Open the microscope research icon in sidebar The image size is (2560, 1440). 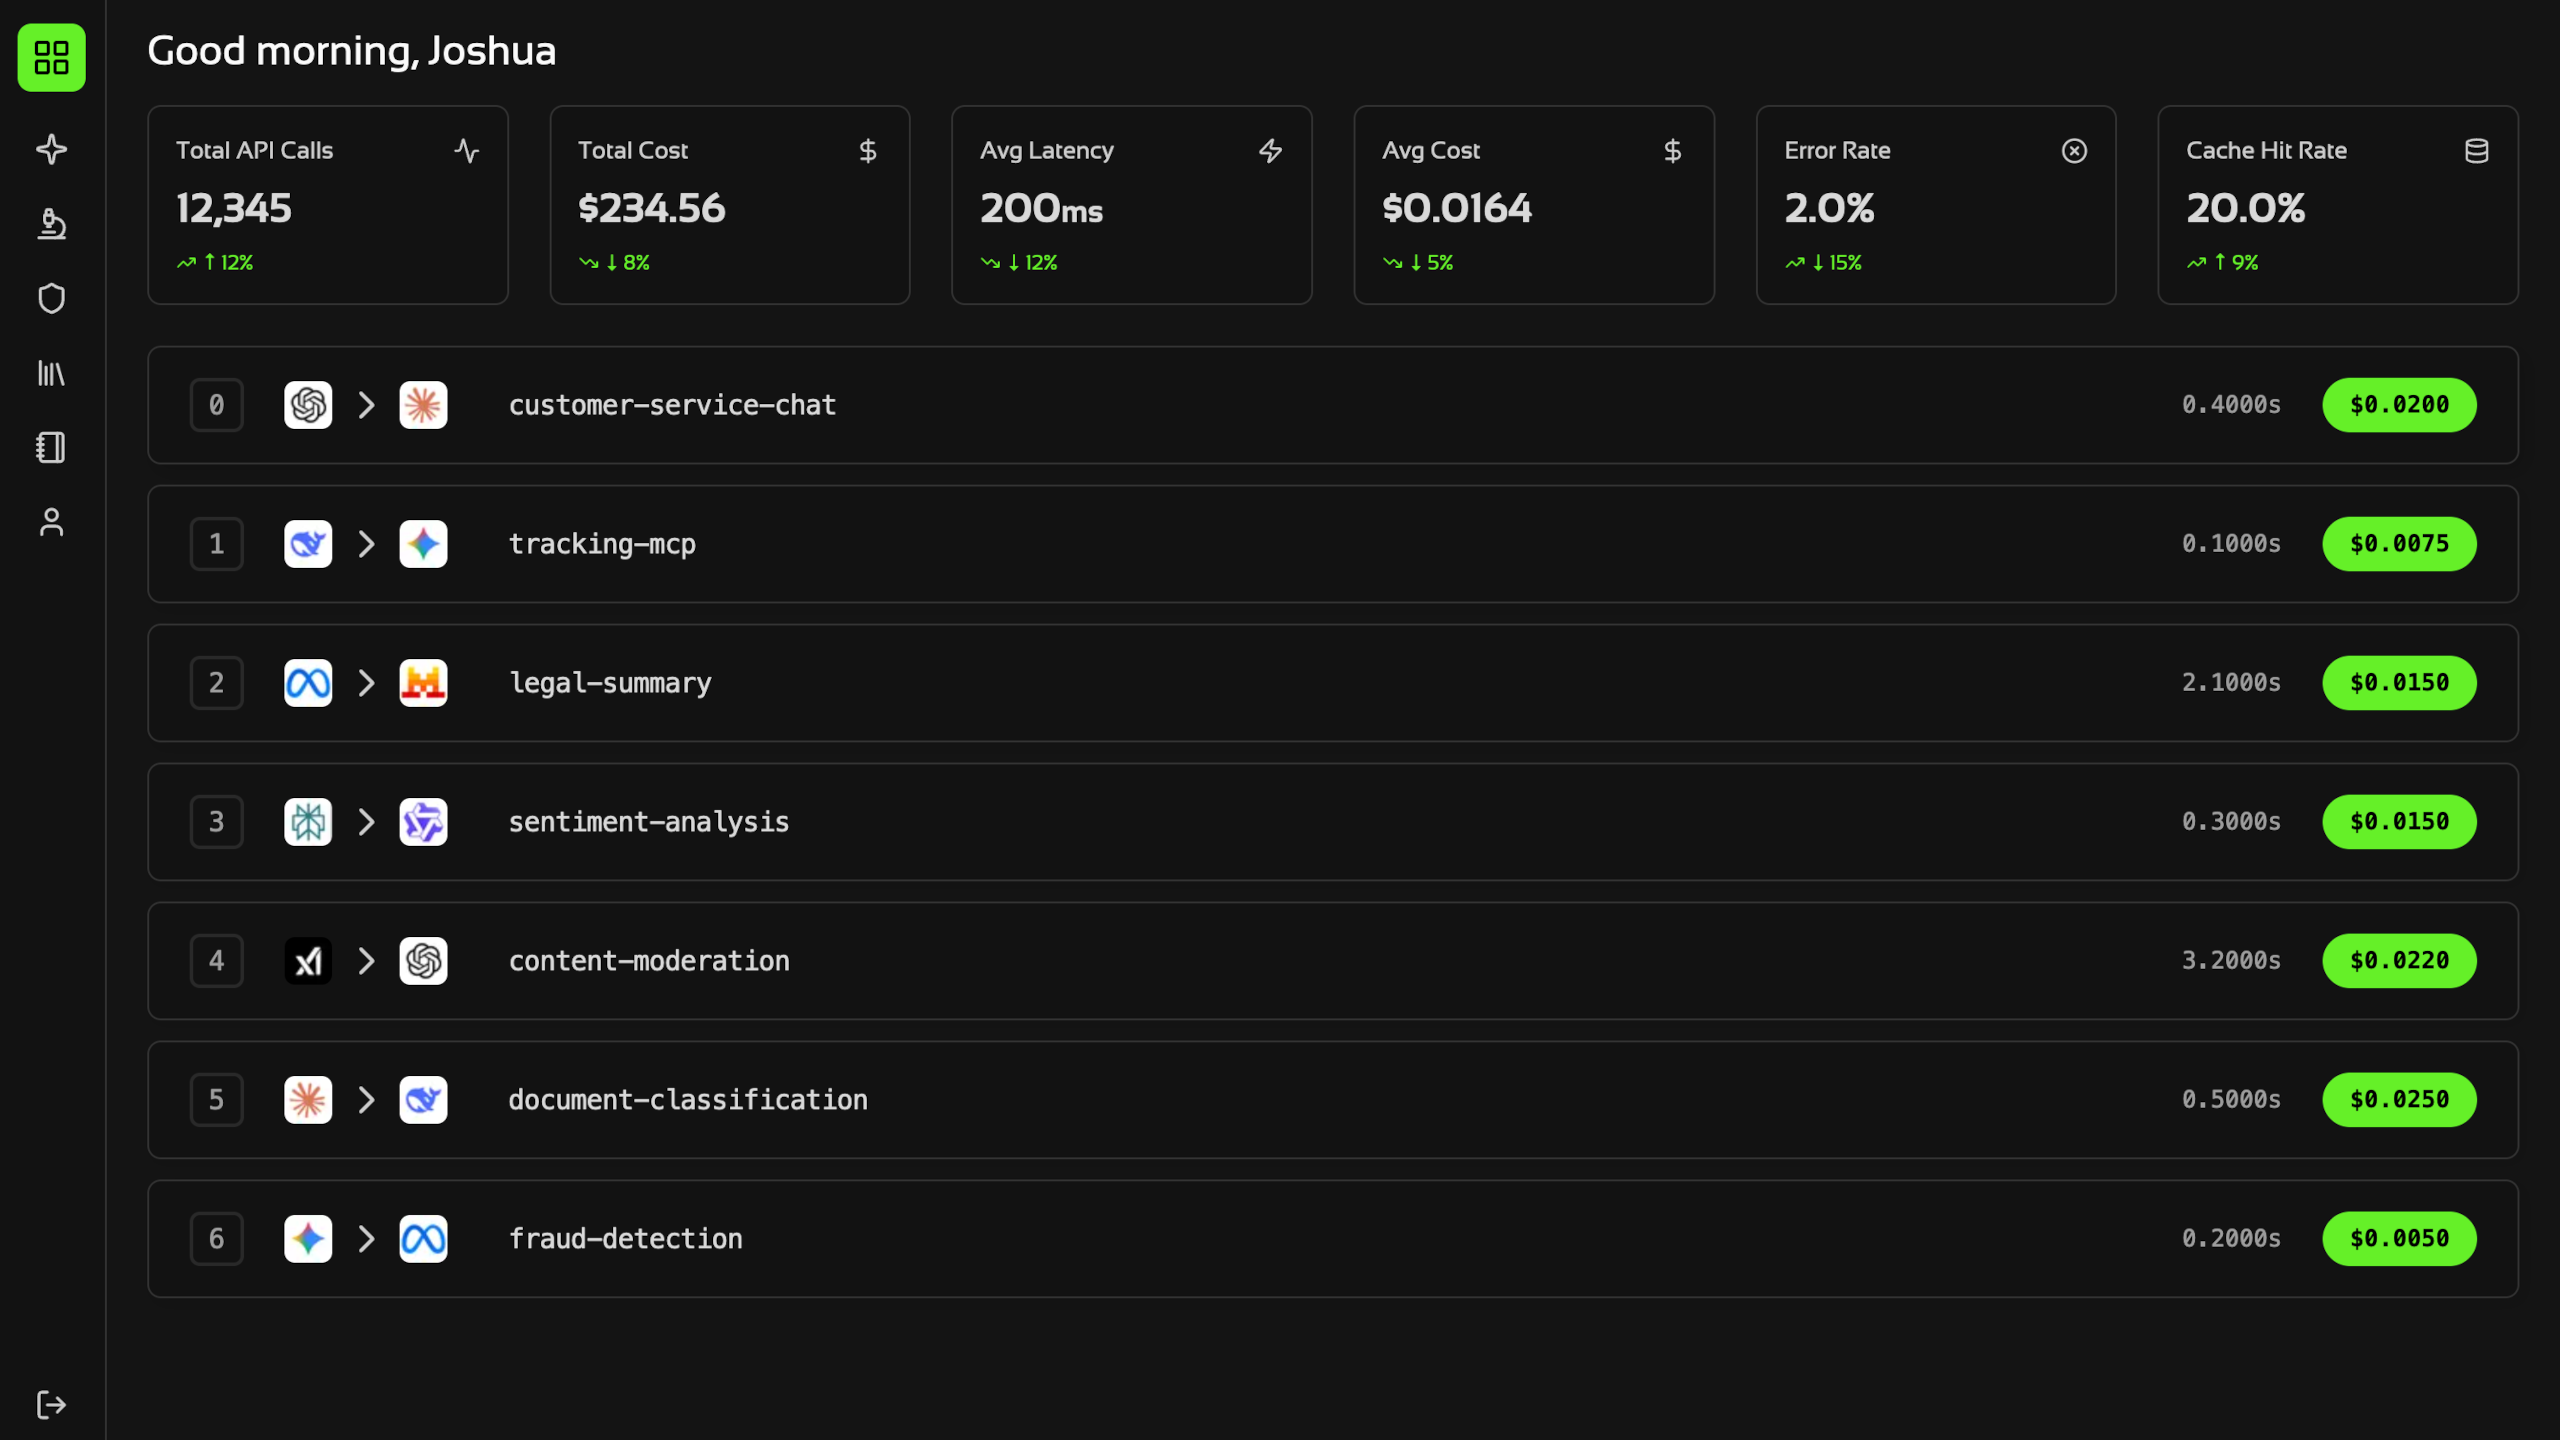tap(51, 224)
